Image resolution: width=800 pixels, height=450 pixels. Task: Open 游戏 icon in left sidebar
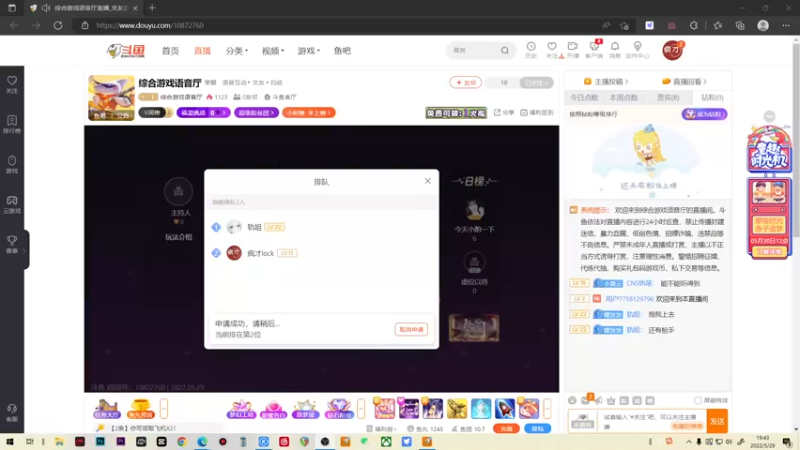(x=12, y=164)
